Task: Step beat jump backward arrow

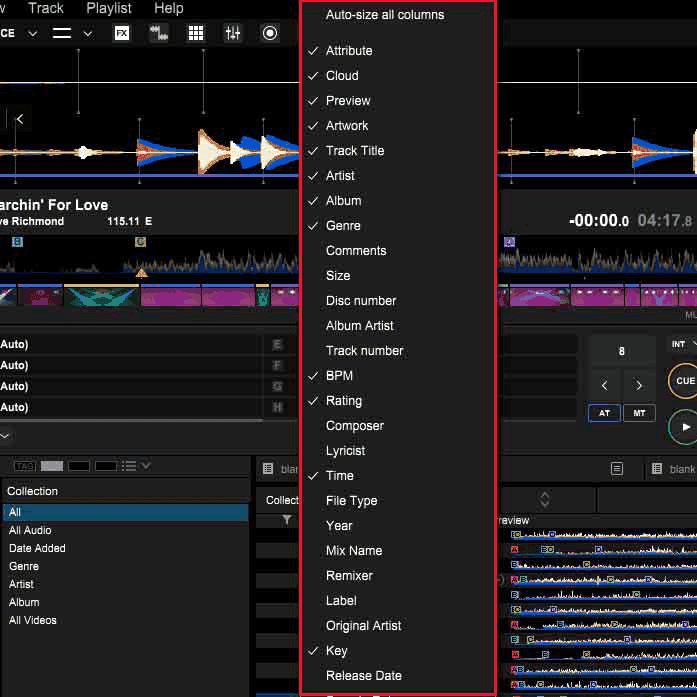Action: coord(605,385)
